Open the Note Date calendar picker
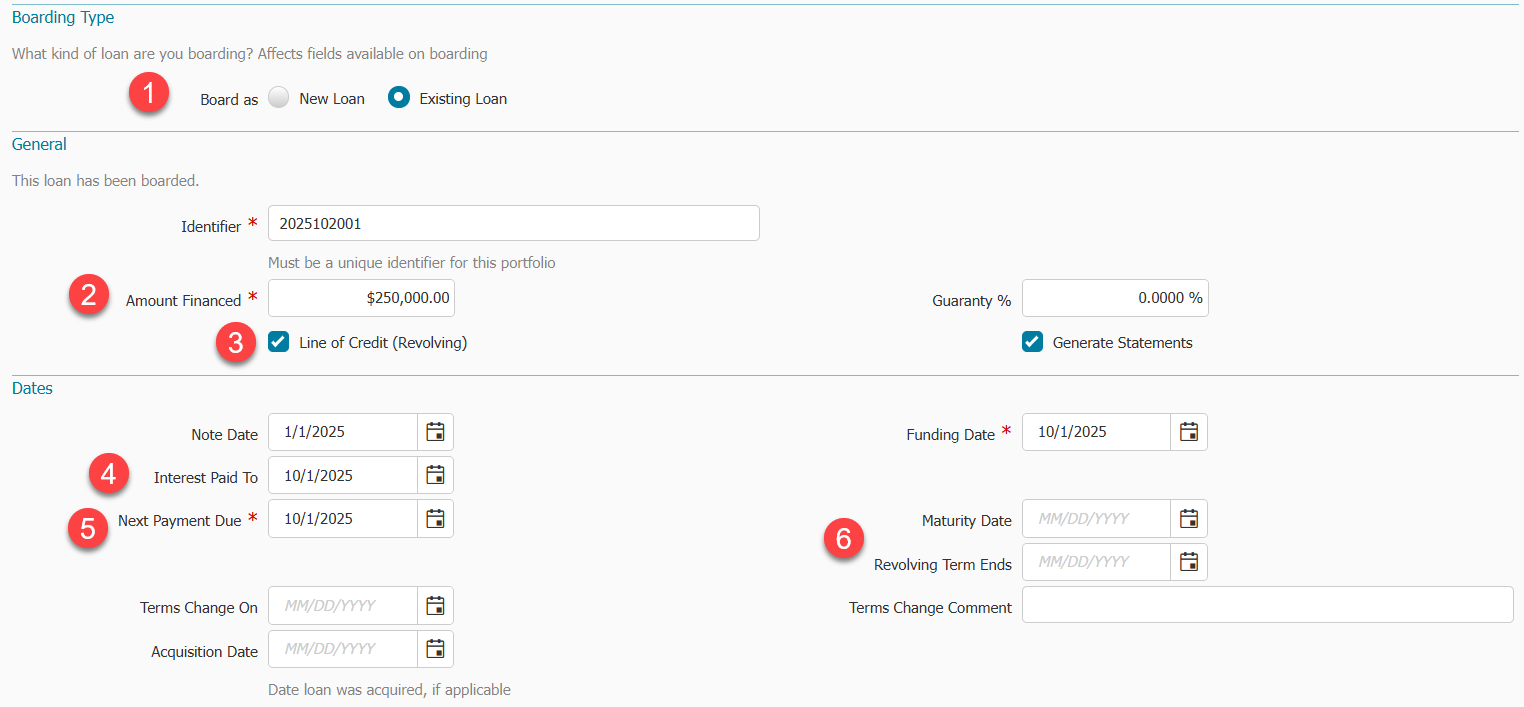Screen dimensions: 1524x707 [435, 432]
